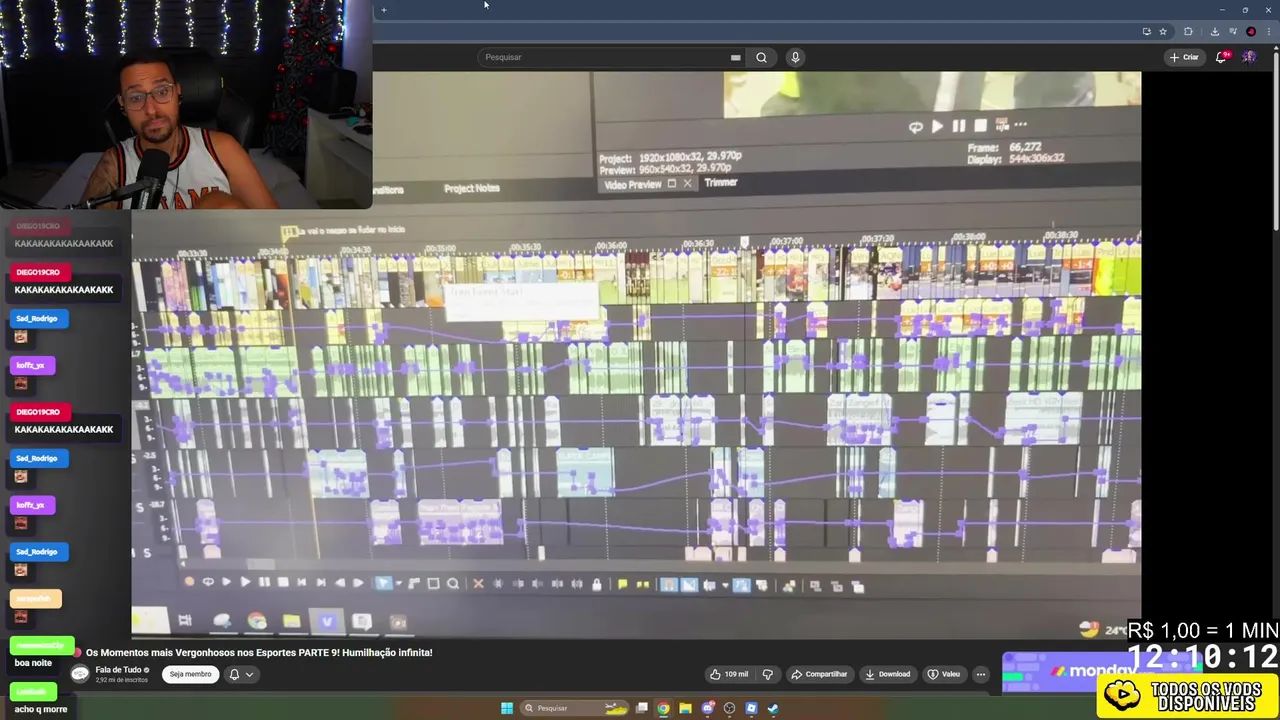Dislike the video
This screenshot has width=1280, height=720.
[x=768, y=674]
